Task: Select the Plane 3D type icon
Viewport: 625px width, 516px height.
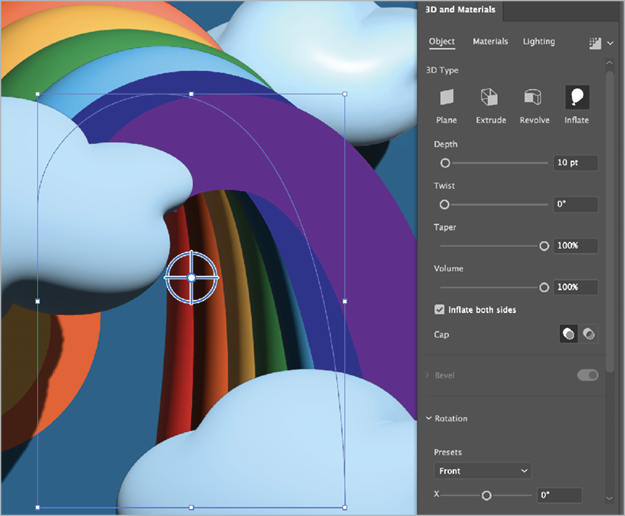Action: click(446, 98)
